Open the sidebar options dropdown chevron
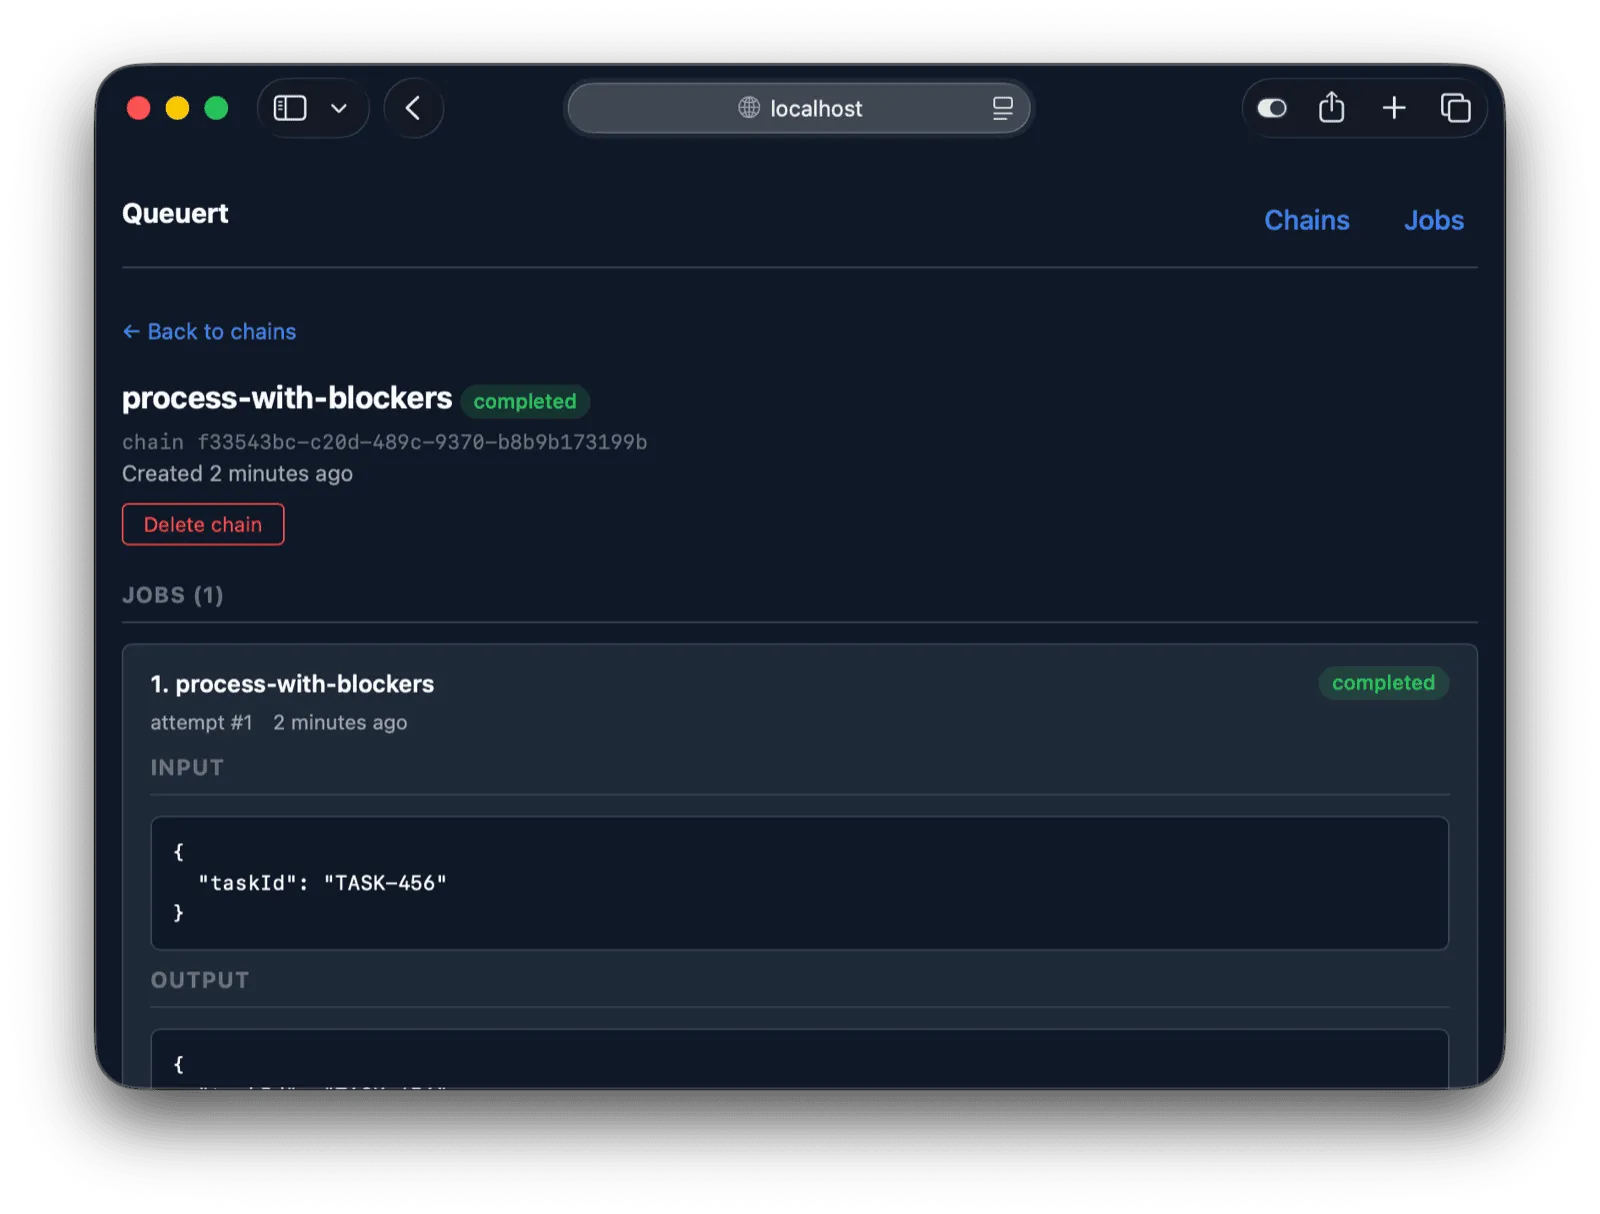Screen dimensions: 1600x1214 coord(339,108)
